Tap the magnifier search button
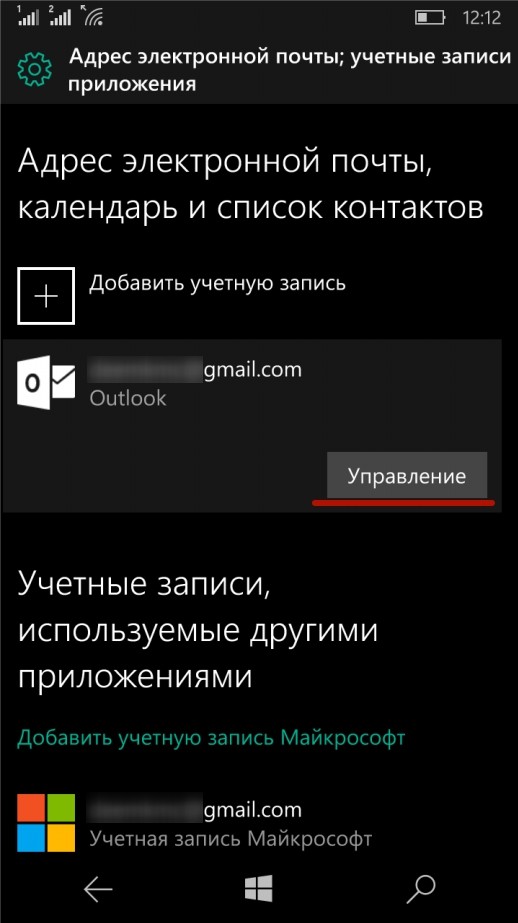 click(x=420, y=888)
